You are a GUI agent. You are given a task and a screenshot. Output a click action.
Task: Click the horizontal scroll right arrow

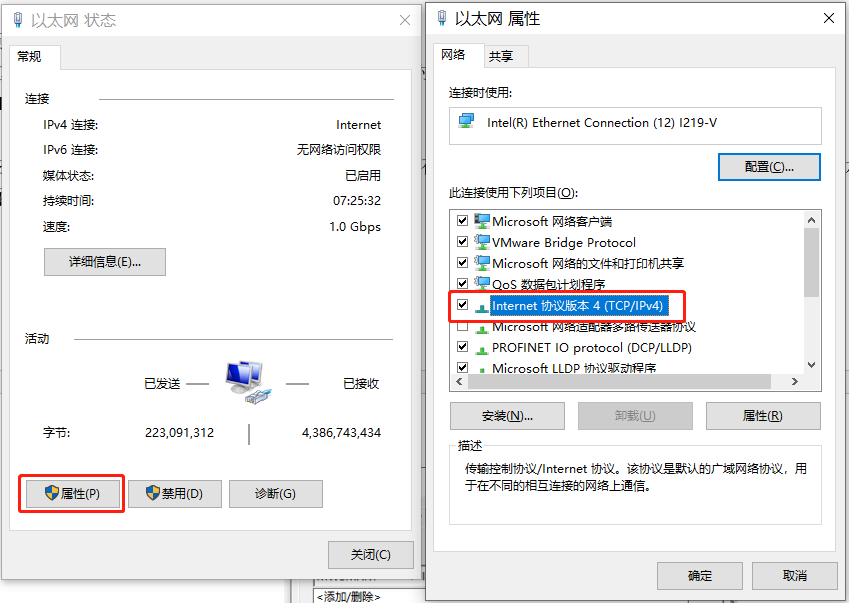pyautogui.click(x=794, y=382)
